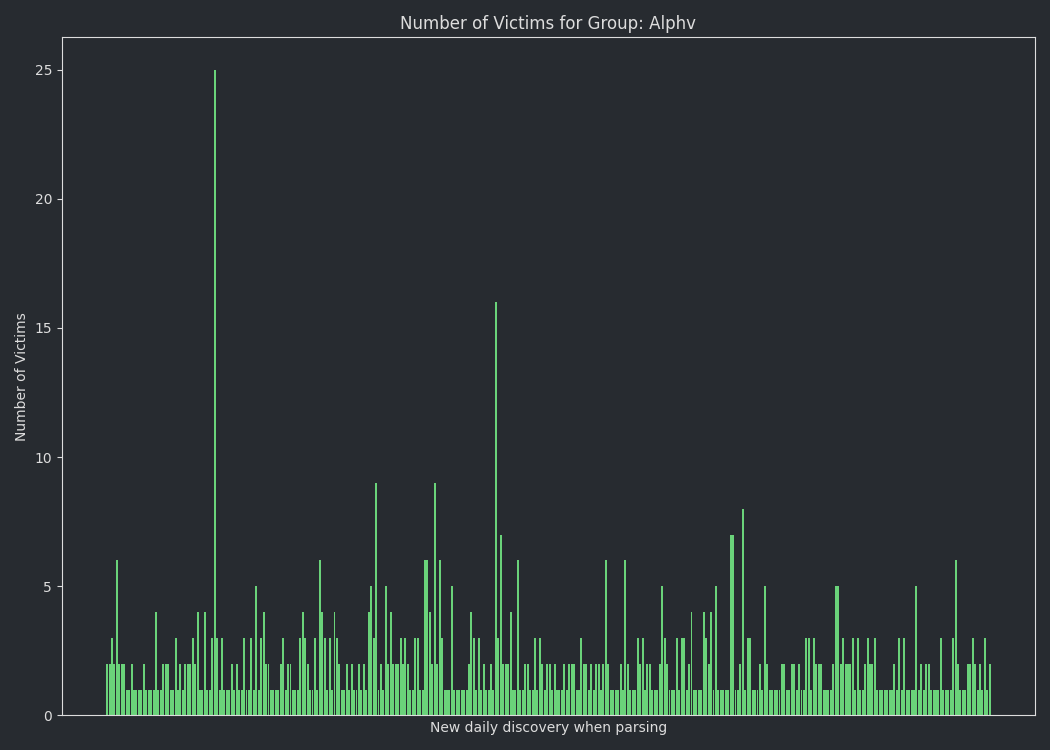This screenshot has width=1050, height=750.
Task: Click the y-axis tick label 20
Action: [x=44, y=200]
